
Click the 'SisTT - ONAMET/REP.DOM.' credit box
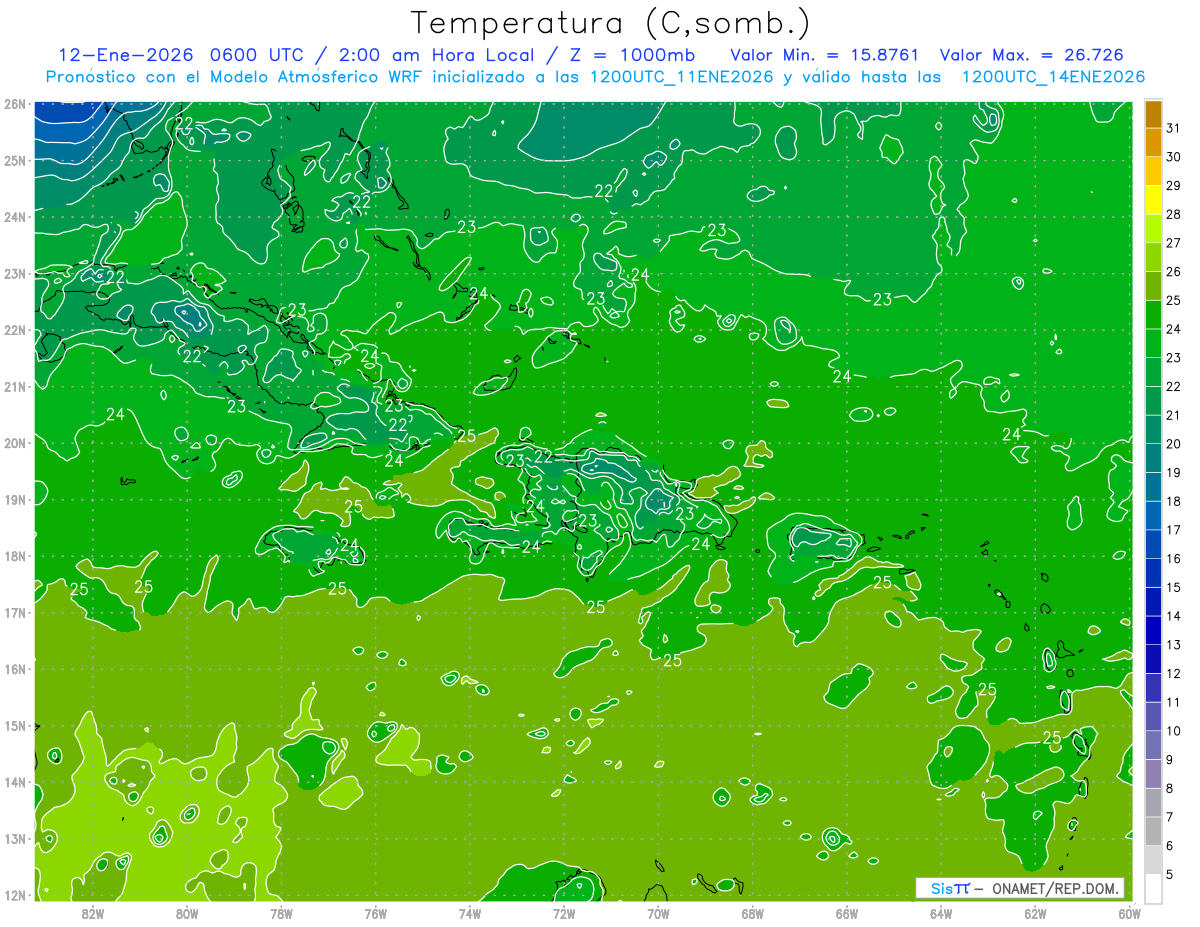click(1020, 888)
